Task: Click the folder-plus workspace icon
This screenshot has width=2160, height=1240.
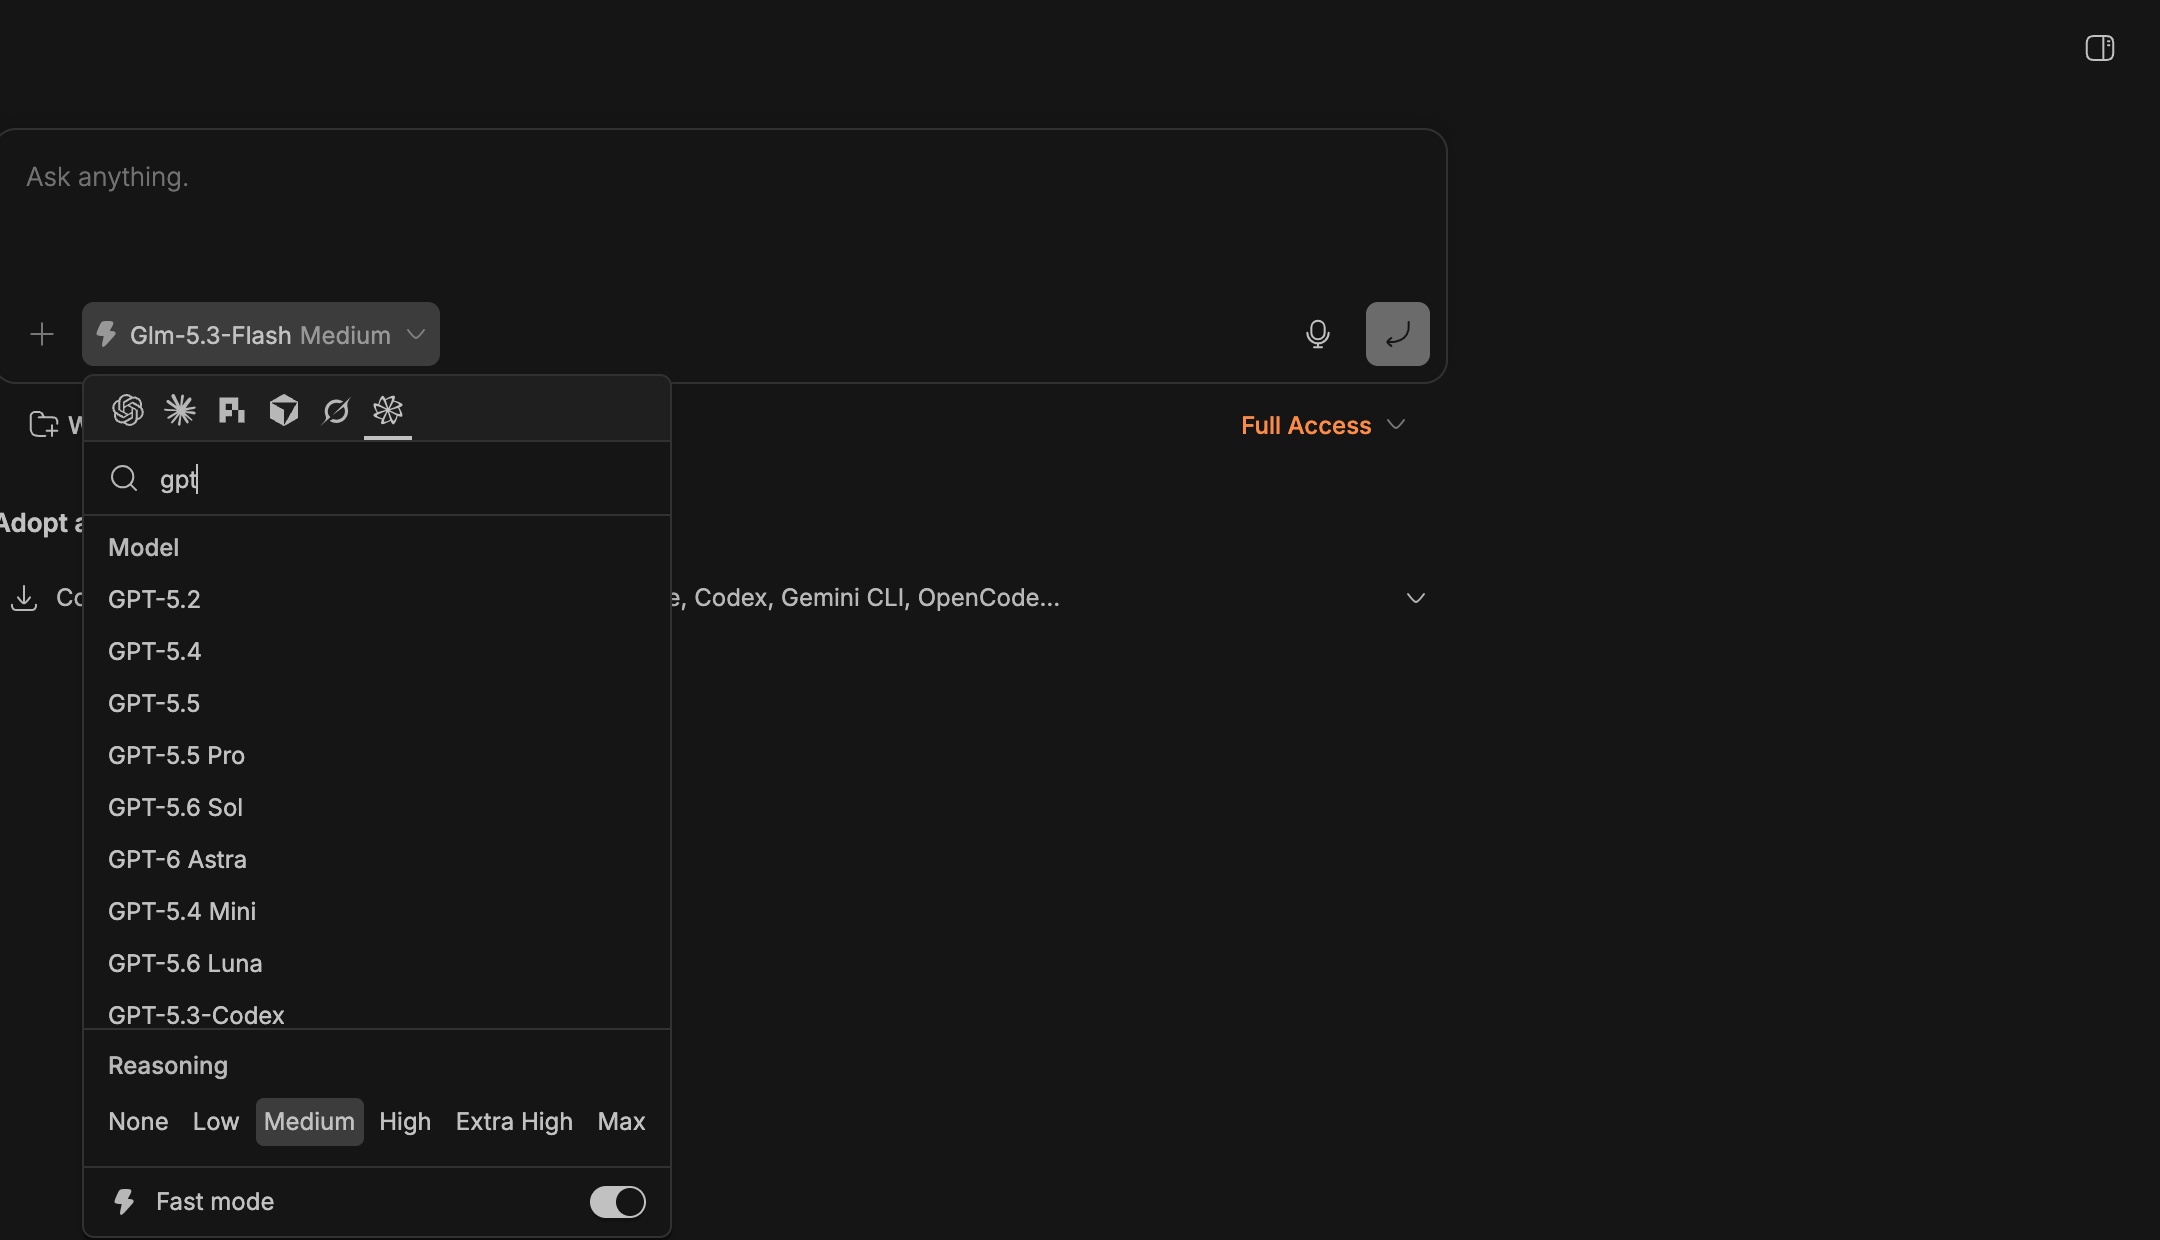Action: [x=44, y=425]
